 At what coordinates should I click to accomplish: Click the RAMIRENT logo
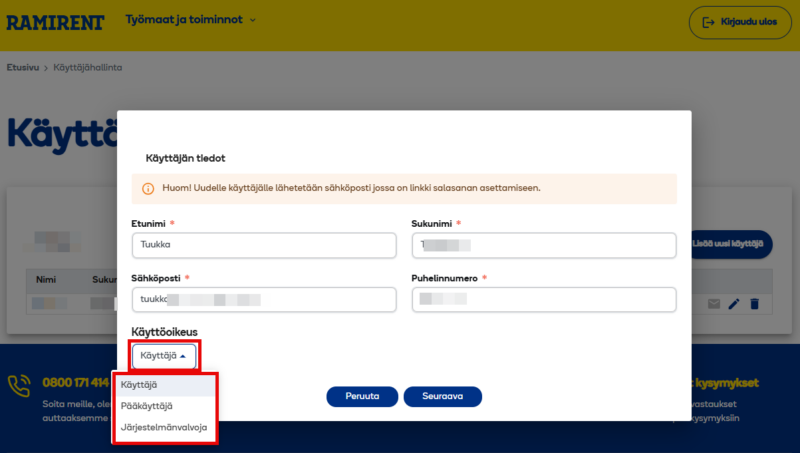point(54,22)
